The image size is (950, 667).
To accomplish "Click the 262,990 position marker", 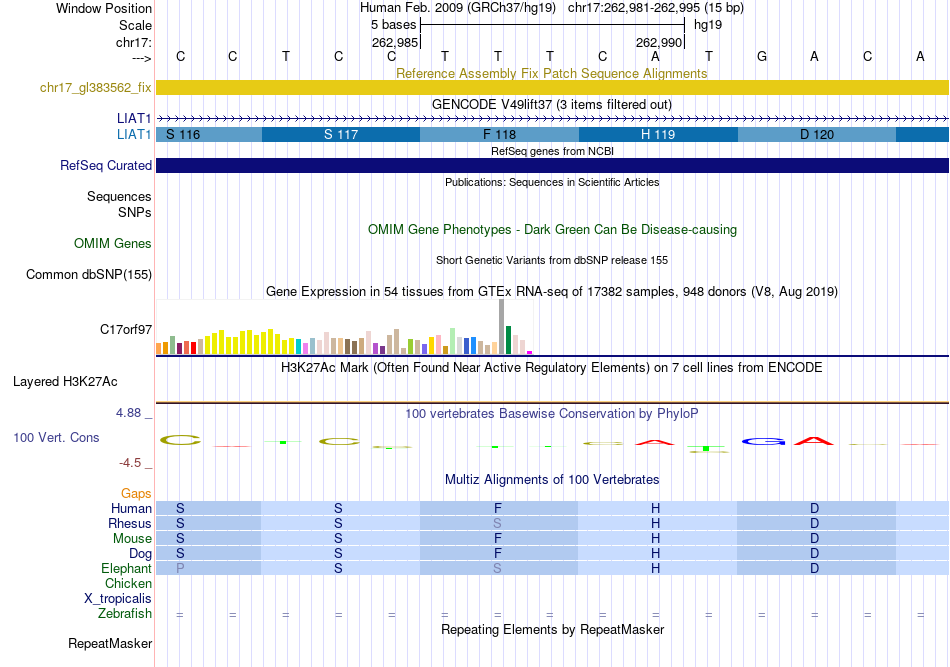I will click(659, 42).
